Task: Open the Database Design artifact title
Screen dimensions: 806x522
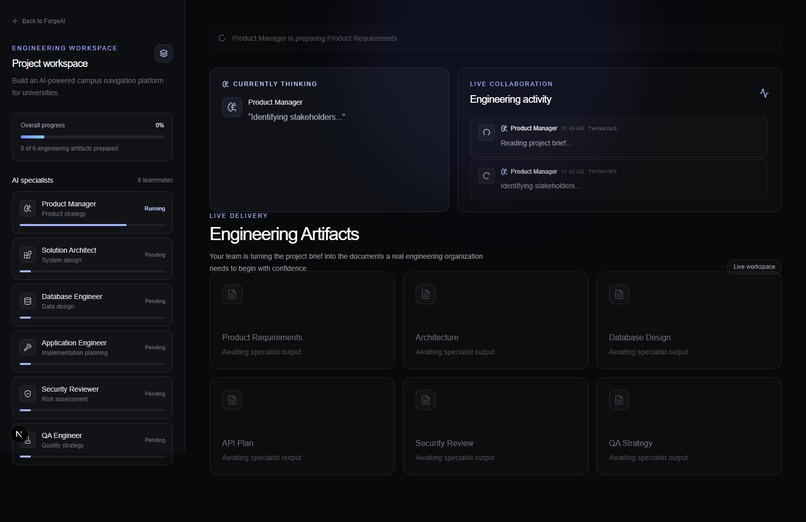Action: [639, 338]
